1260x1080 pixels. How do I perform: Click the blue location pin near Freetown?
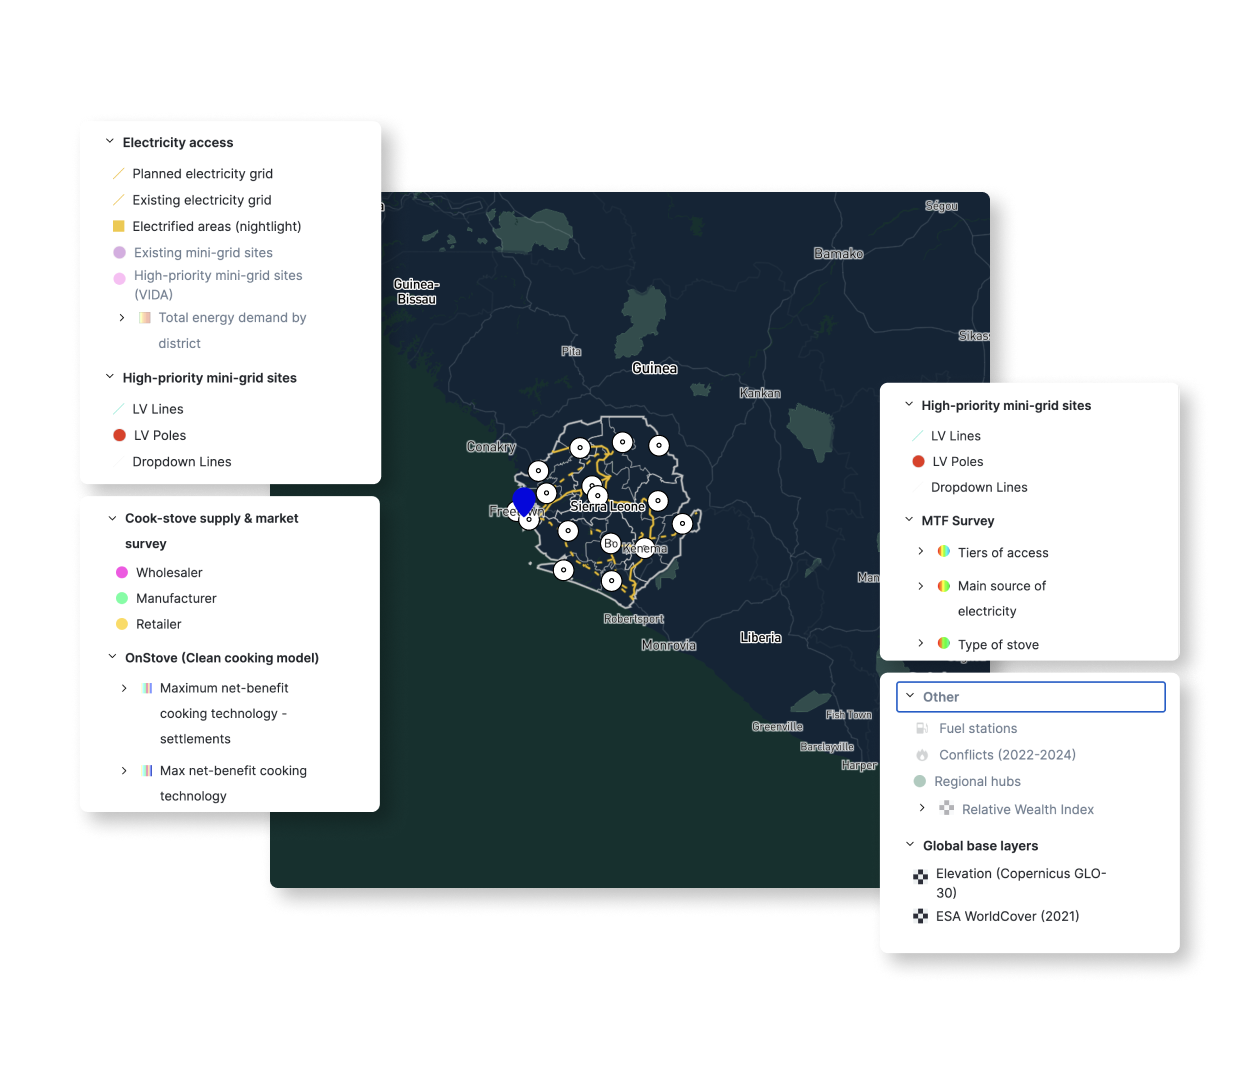click(524, 500)
